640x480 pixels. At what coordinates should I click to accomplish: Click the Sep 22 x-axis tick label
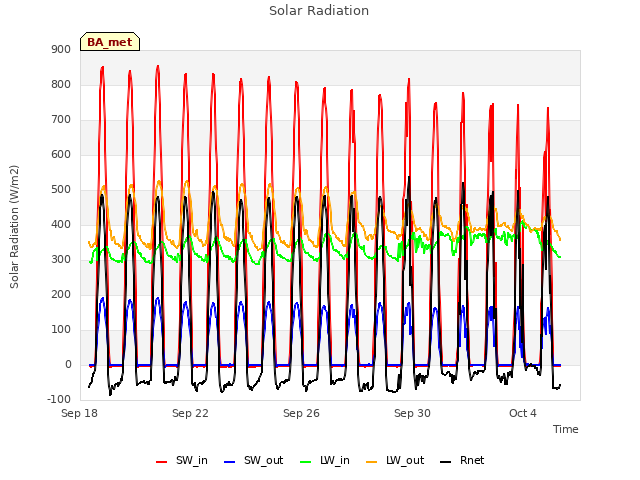[x=190, y=413]
